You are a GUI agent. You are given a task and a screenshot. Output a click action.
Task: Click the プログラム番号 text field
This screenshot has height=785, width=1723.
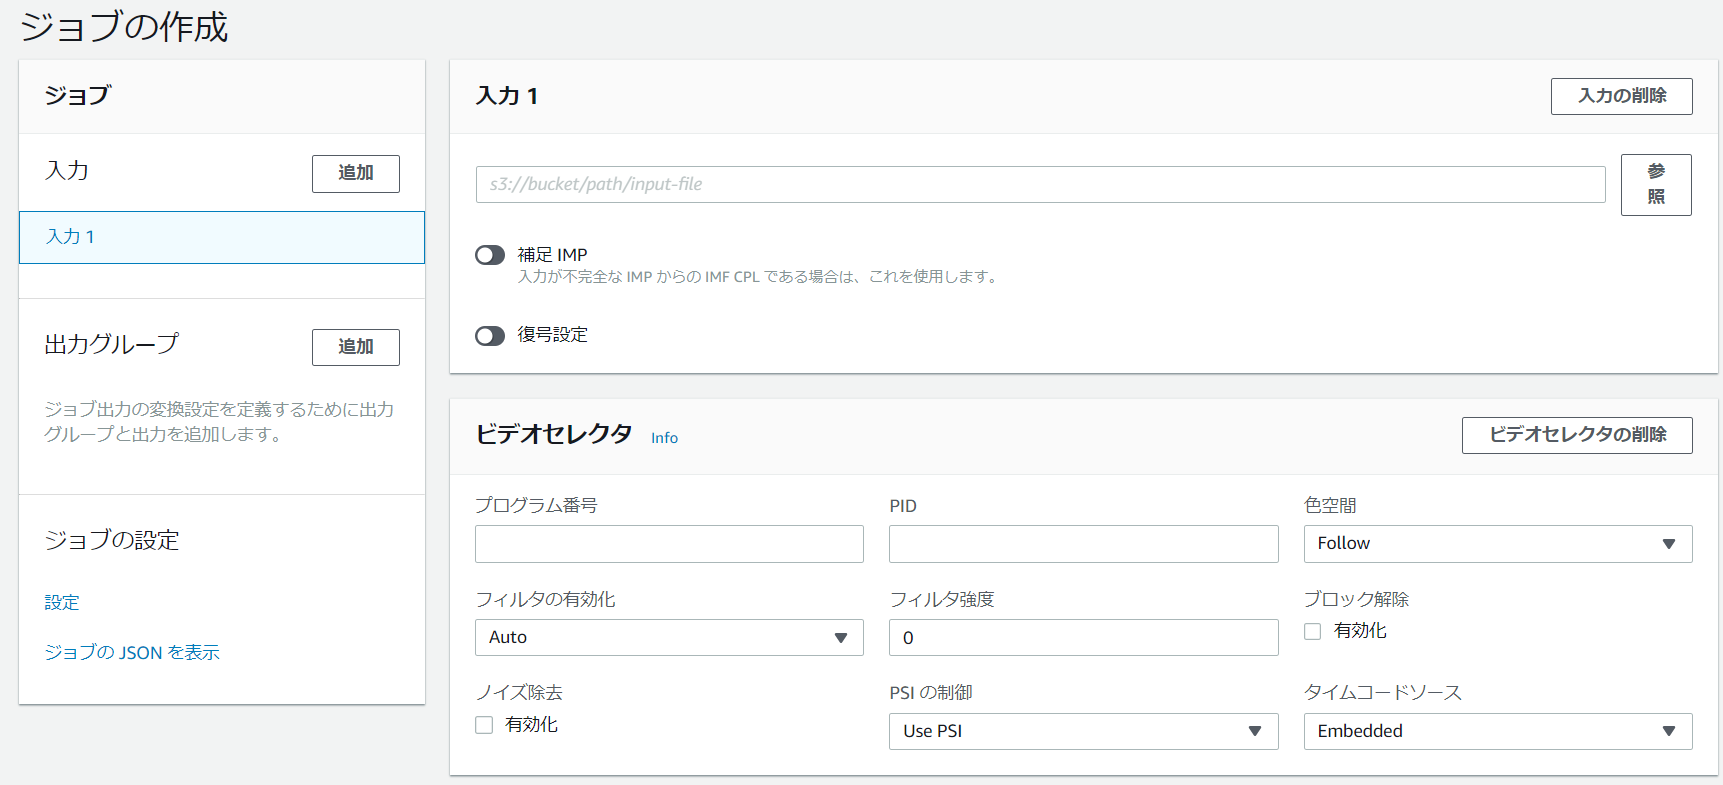[668, 544]
